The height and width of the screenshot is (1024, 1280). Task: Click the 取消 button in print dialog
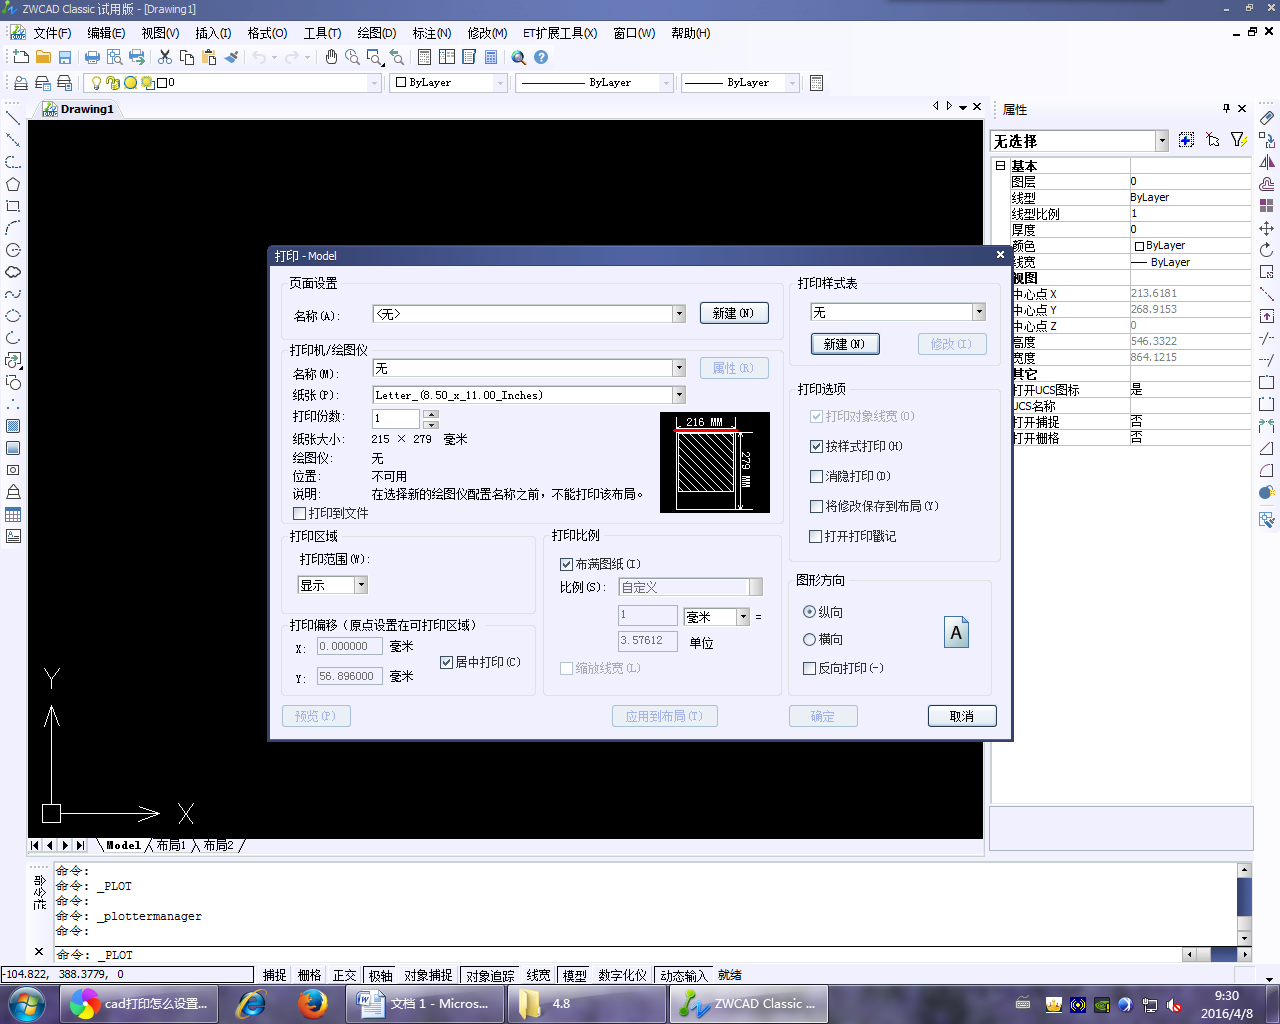[962, 716]
